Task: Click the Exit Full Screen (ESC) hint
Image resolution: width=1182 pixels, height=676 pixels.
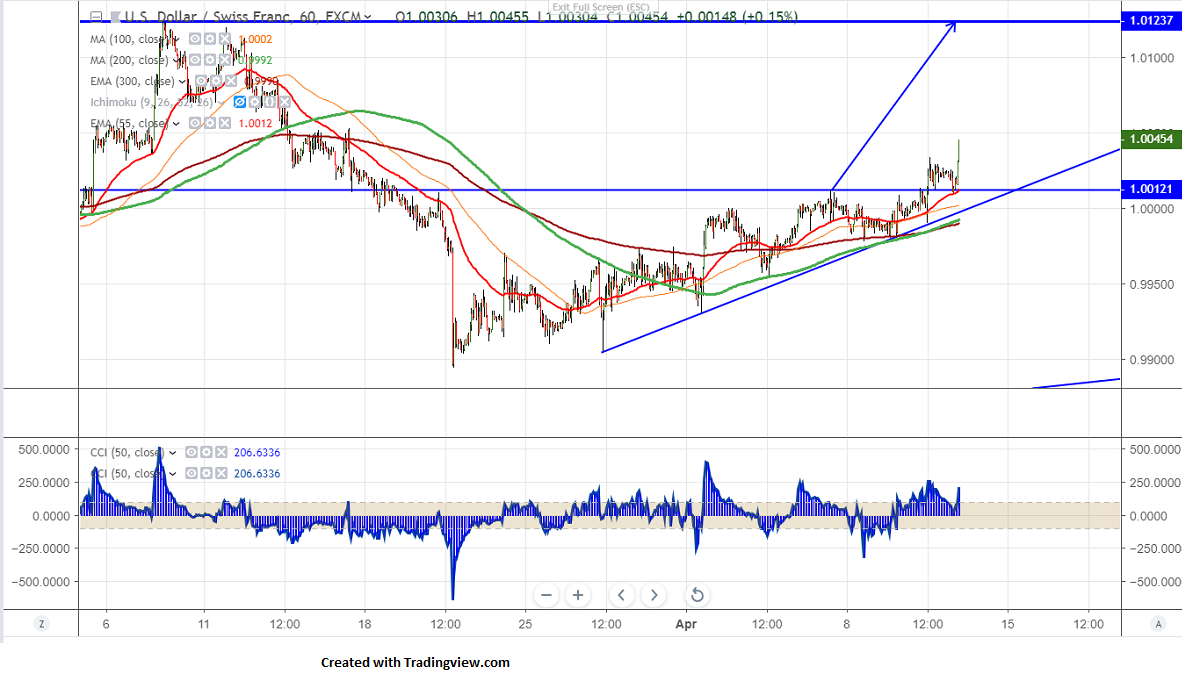Action: tap(601, 8)
